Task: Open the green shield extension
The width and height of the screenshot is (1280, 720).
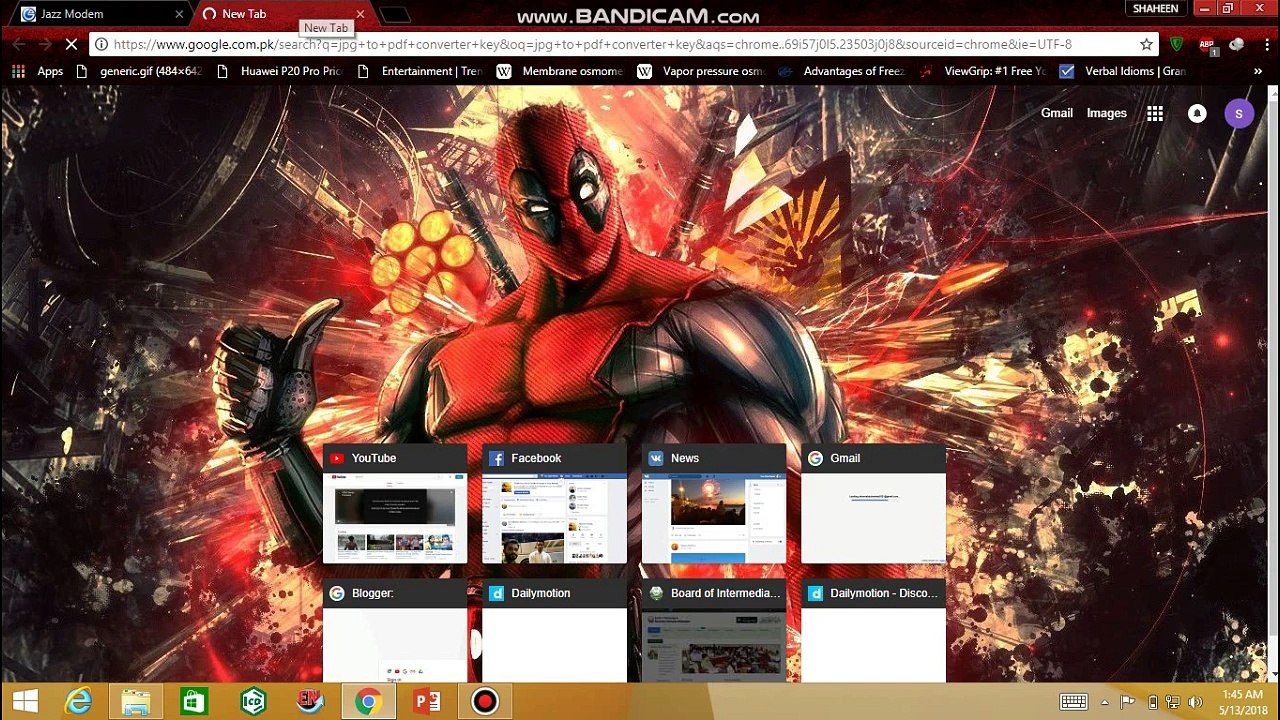Action: pyautogui.click(x=1177, y=44)
